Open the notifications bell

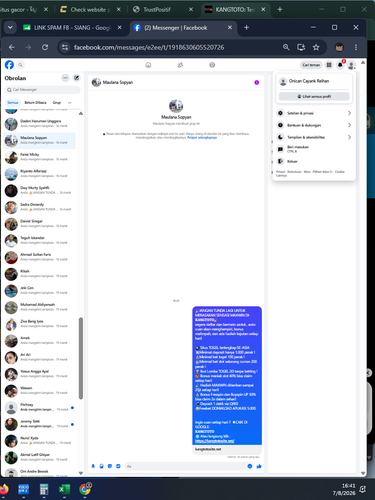(x=340, y=65)
